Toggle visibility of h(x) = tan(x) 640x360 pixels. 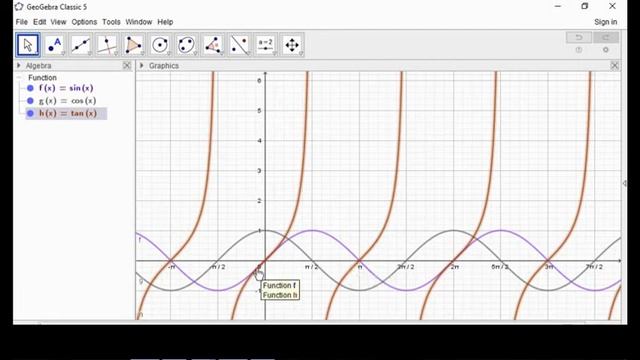click(x=30, y=113)
